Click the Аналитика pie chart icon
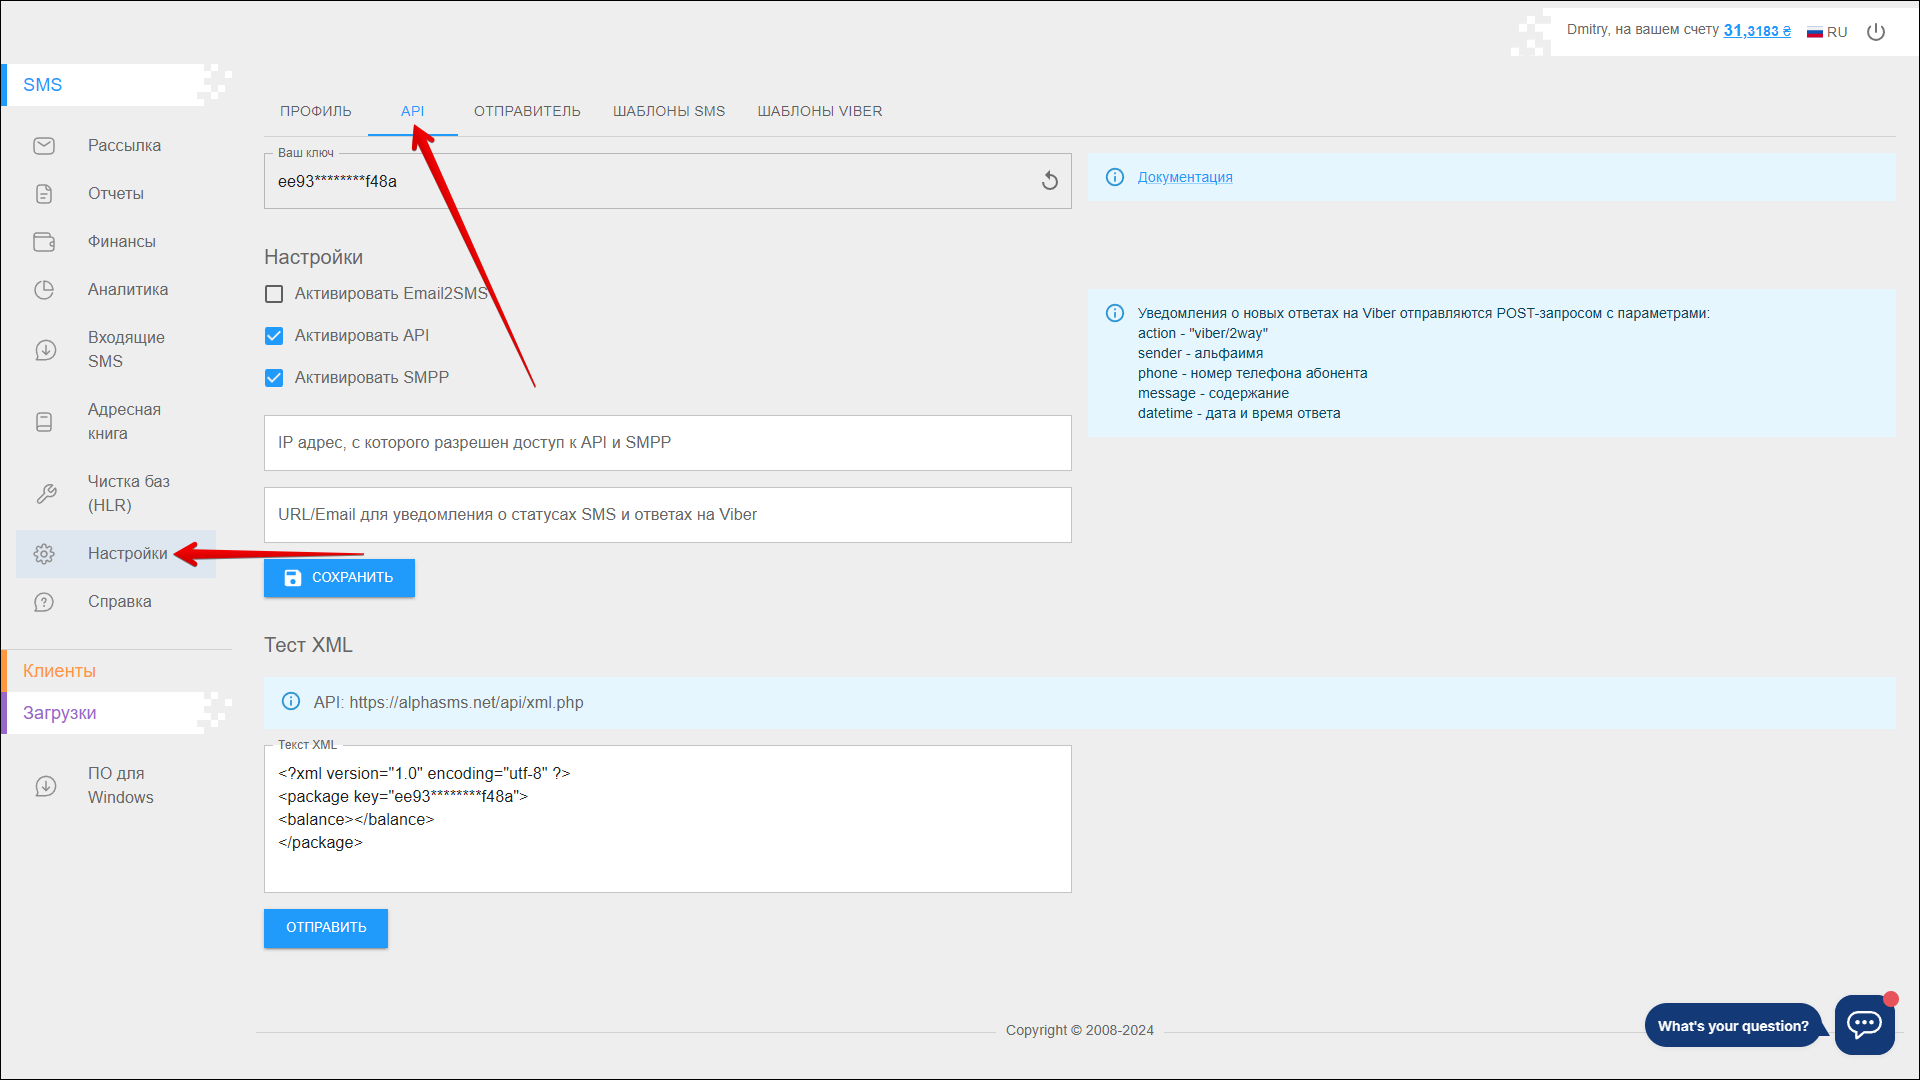Image resolution: width=1920 pixels, height=1080 pixels. point(44,290)
